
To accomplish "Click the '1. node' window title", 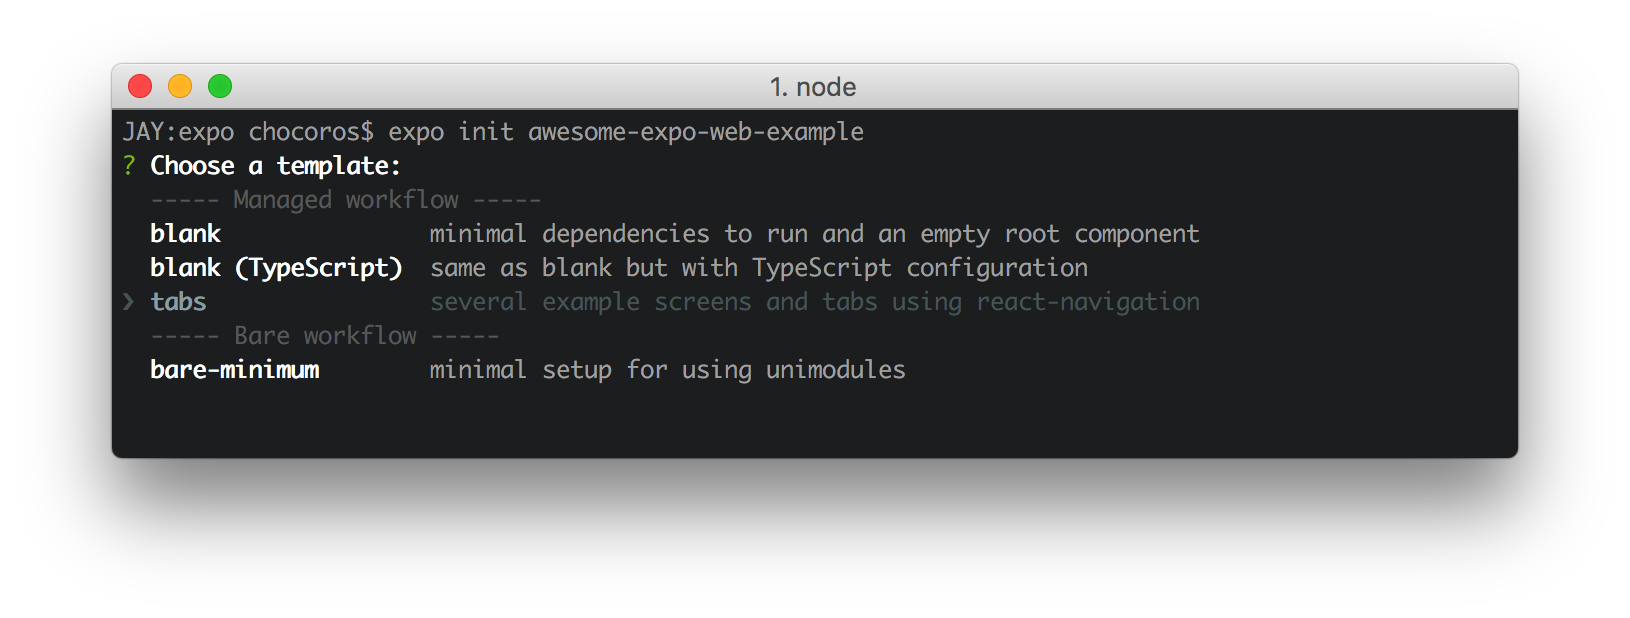I will click(813, 87).
